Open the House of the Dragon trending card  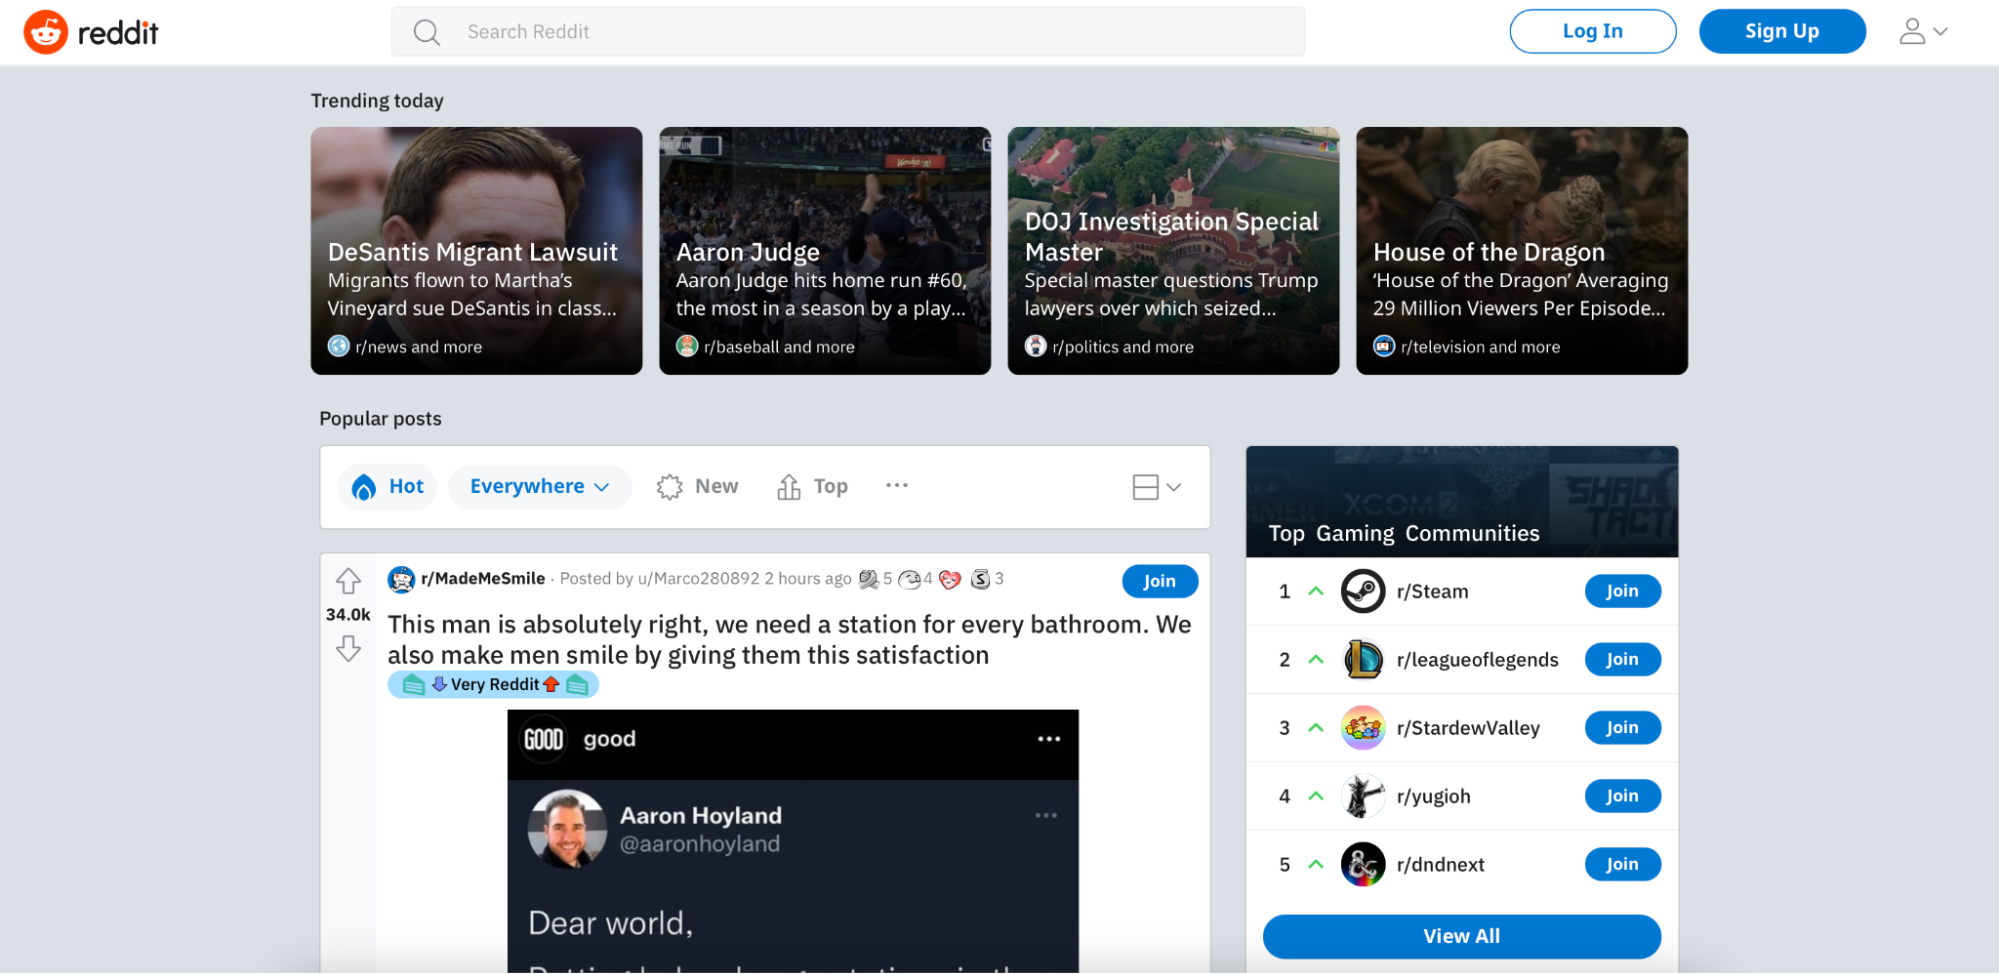[1521, 251]
